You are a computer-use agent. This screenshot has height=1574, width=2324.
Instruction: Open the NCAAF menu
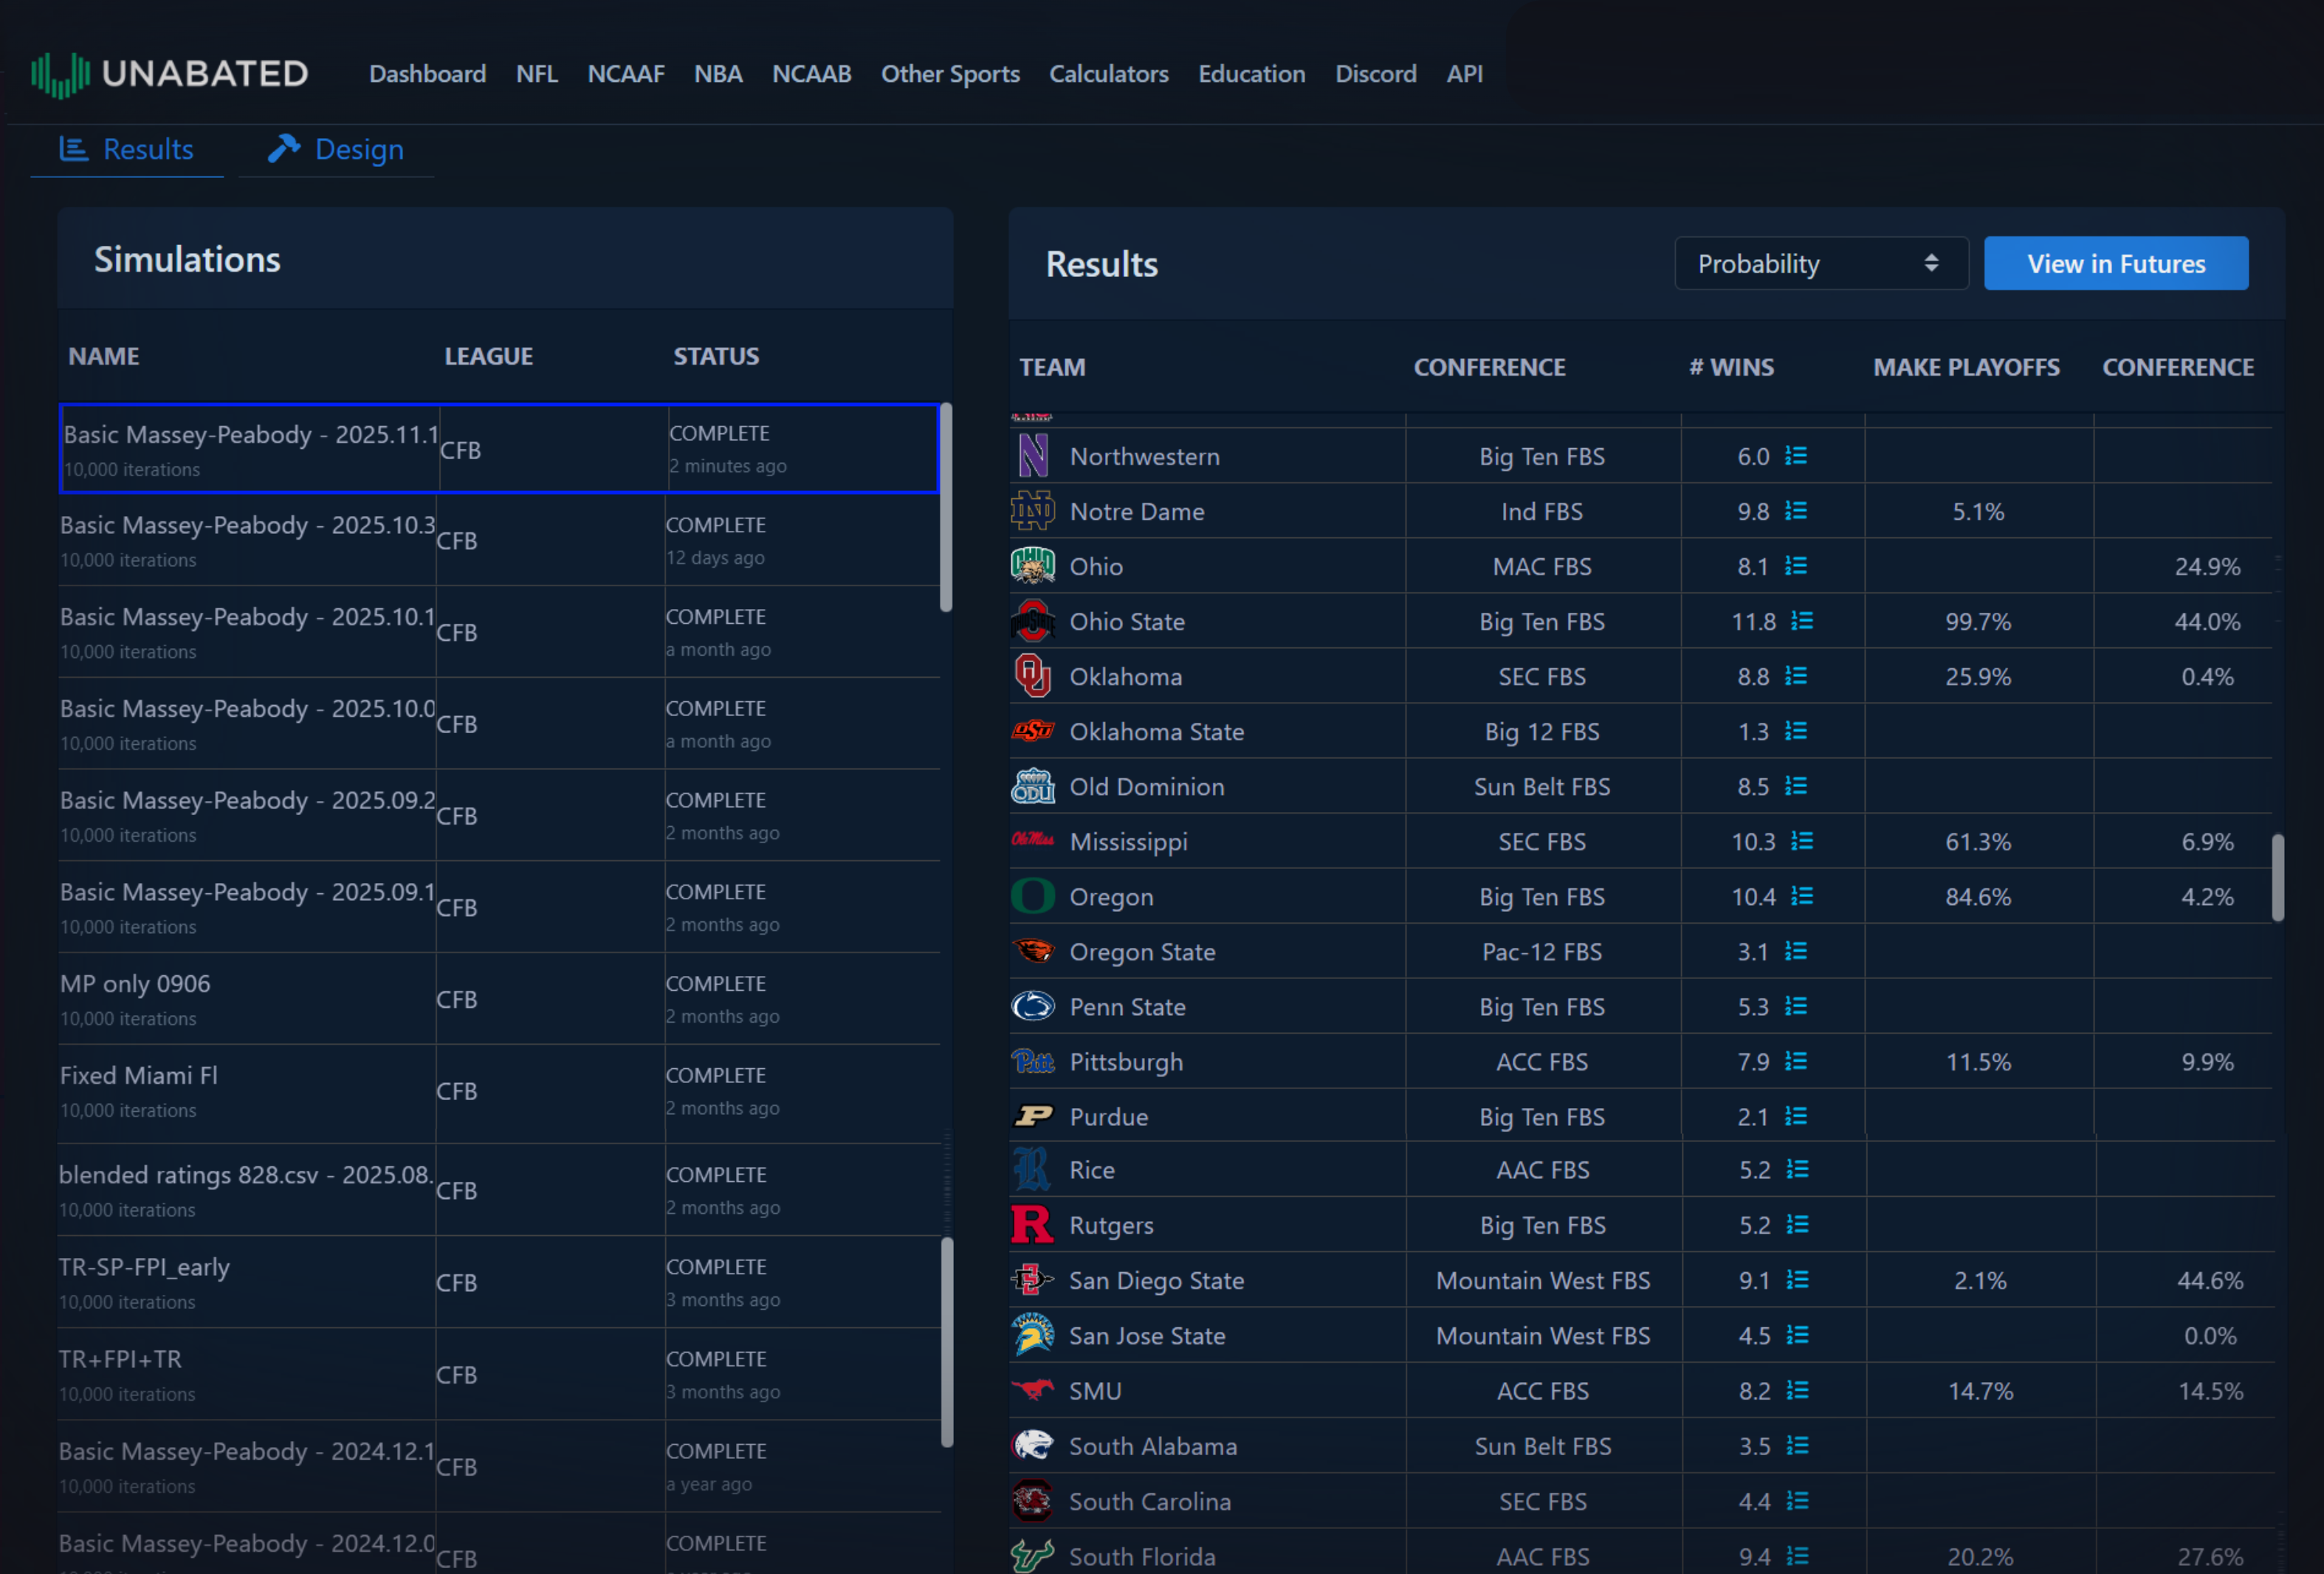point(626,74)
